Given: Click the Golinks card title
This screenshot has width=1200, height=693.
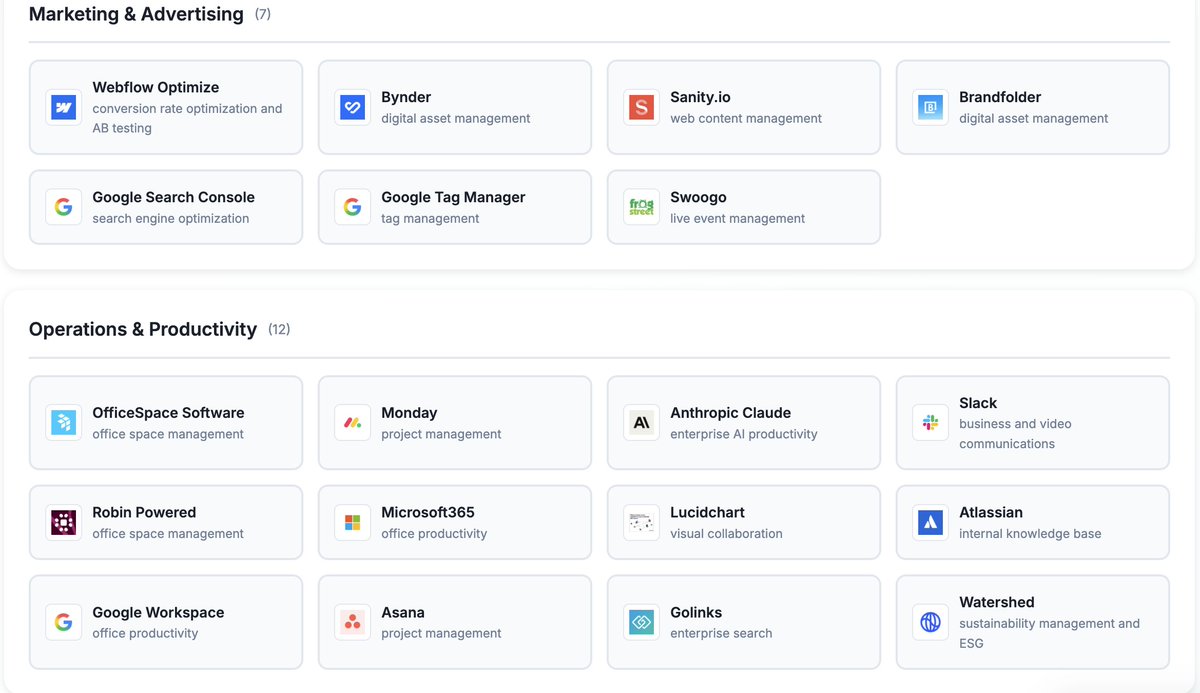Looking at the screenshot, I should (x=696, y=612).
